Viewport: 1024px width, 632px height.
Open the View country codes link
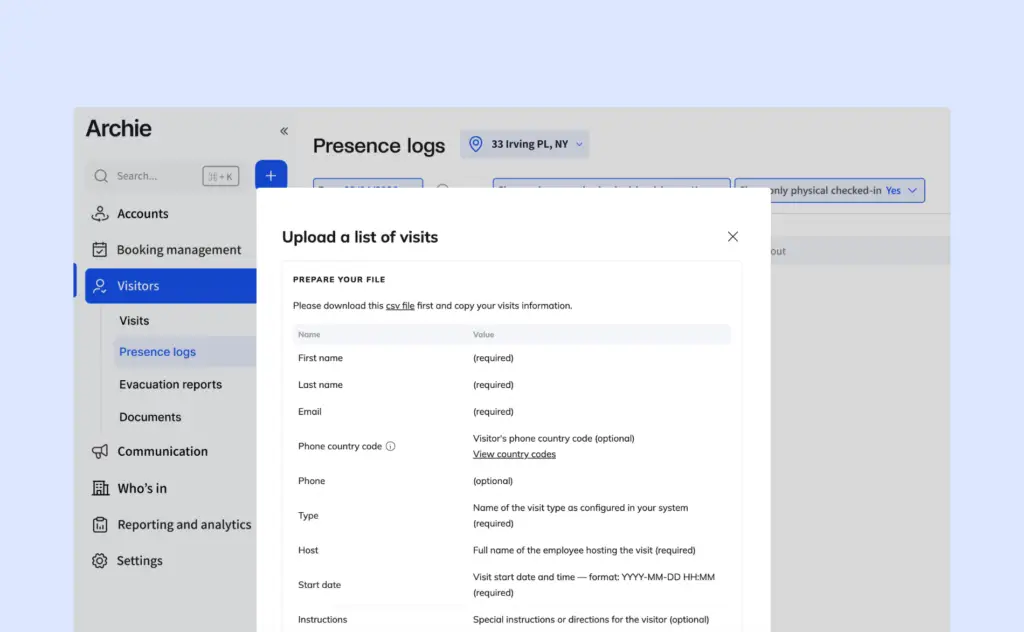tap(514, 454)
